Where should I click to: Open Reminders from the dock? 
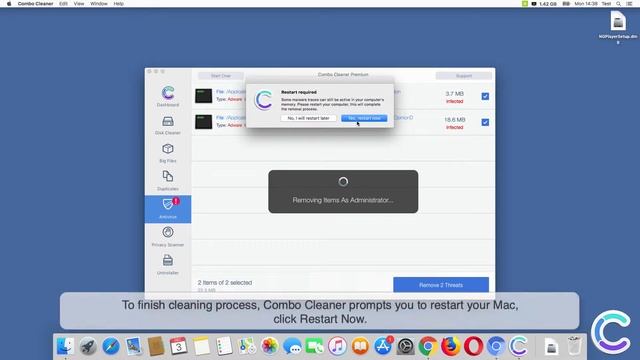click(x=224, y=346)
